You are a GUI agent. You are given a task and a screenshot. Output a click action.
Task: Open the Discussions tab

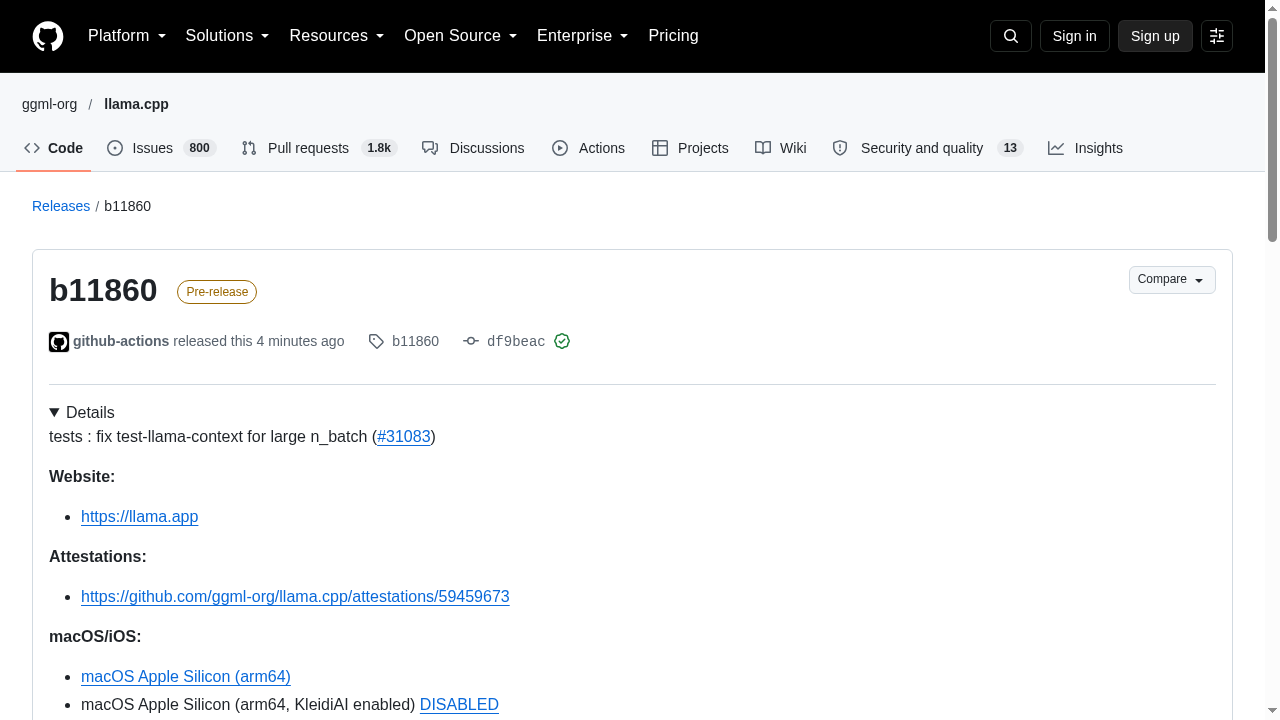(473, 148)
